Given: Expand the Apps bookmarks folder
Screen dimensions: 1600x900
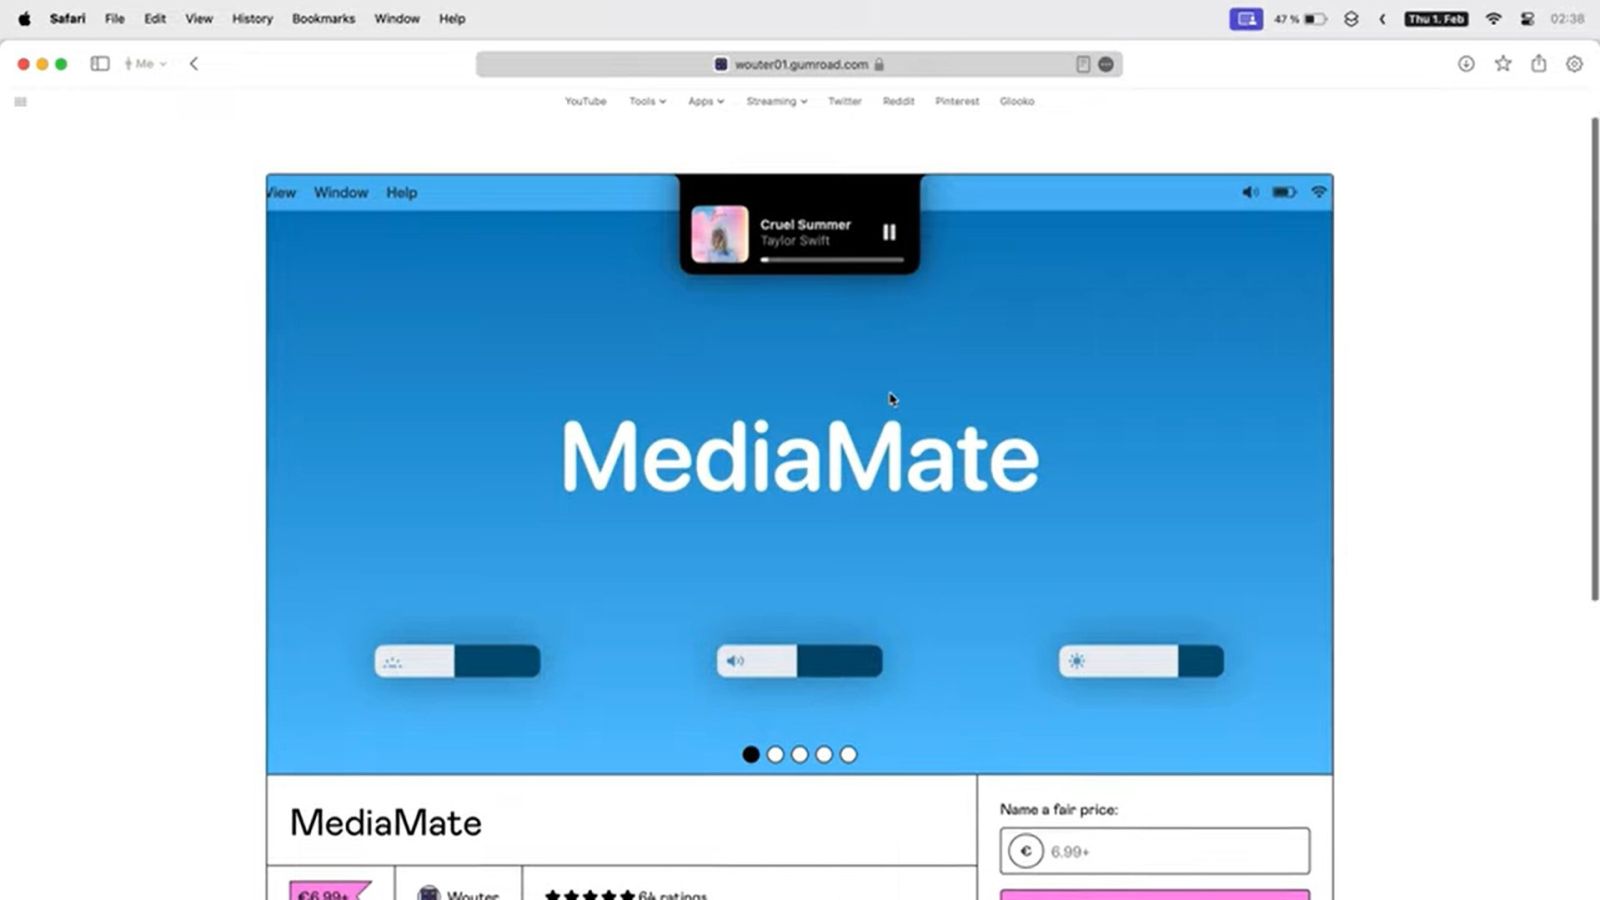Looking at the screenshot, I should tap(706, 101).
